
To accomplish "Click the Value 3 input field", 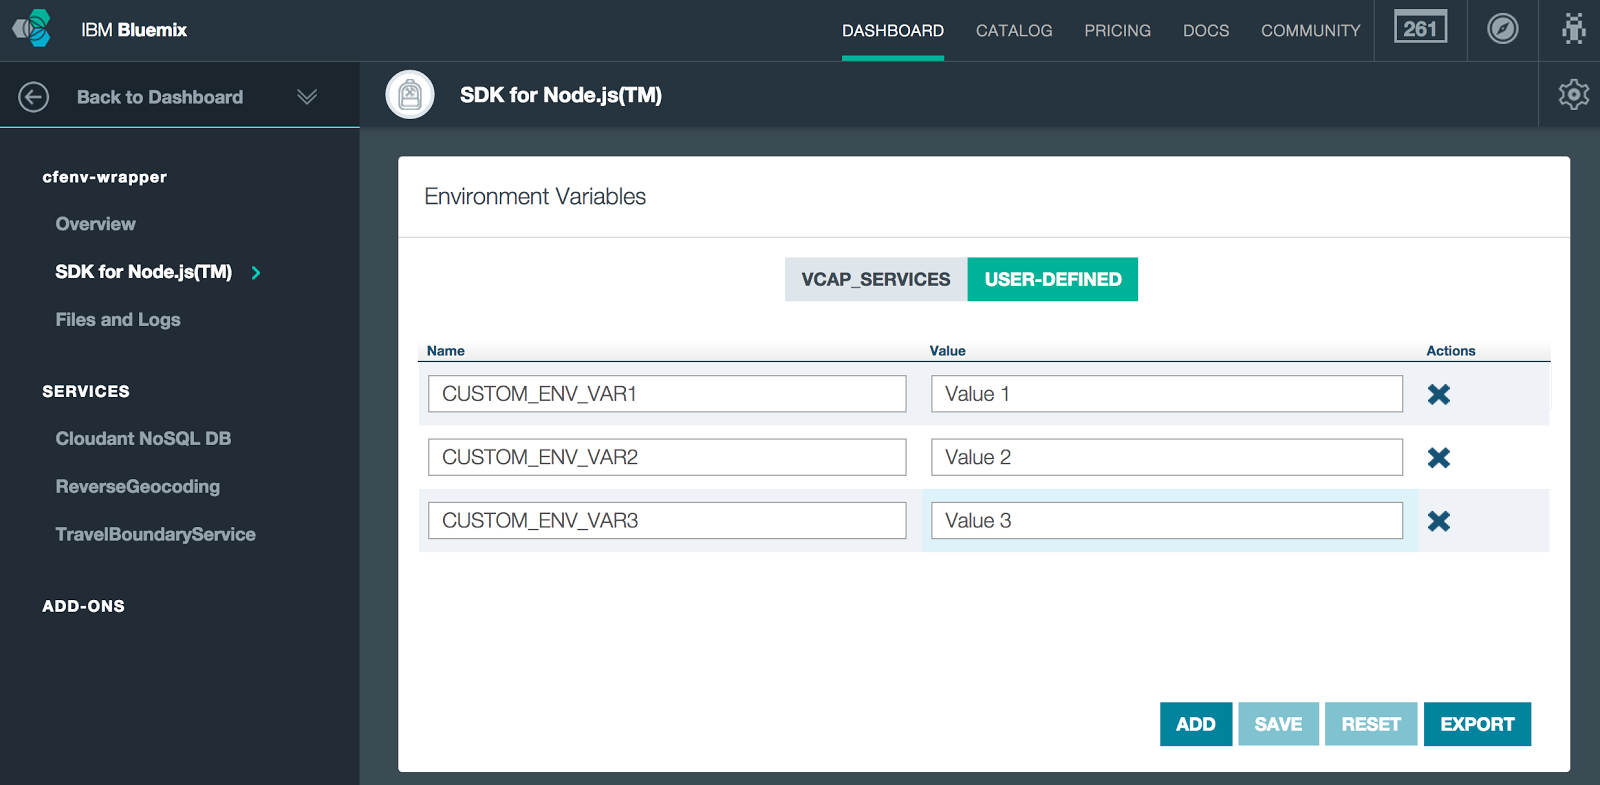I will click(x=1167, y=521).
